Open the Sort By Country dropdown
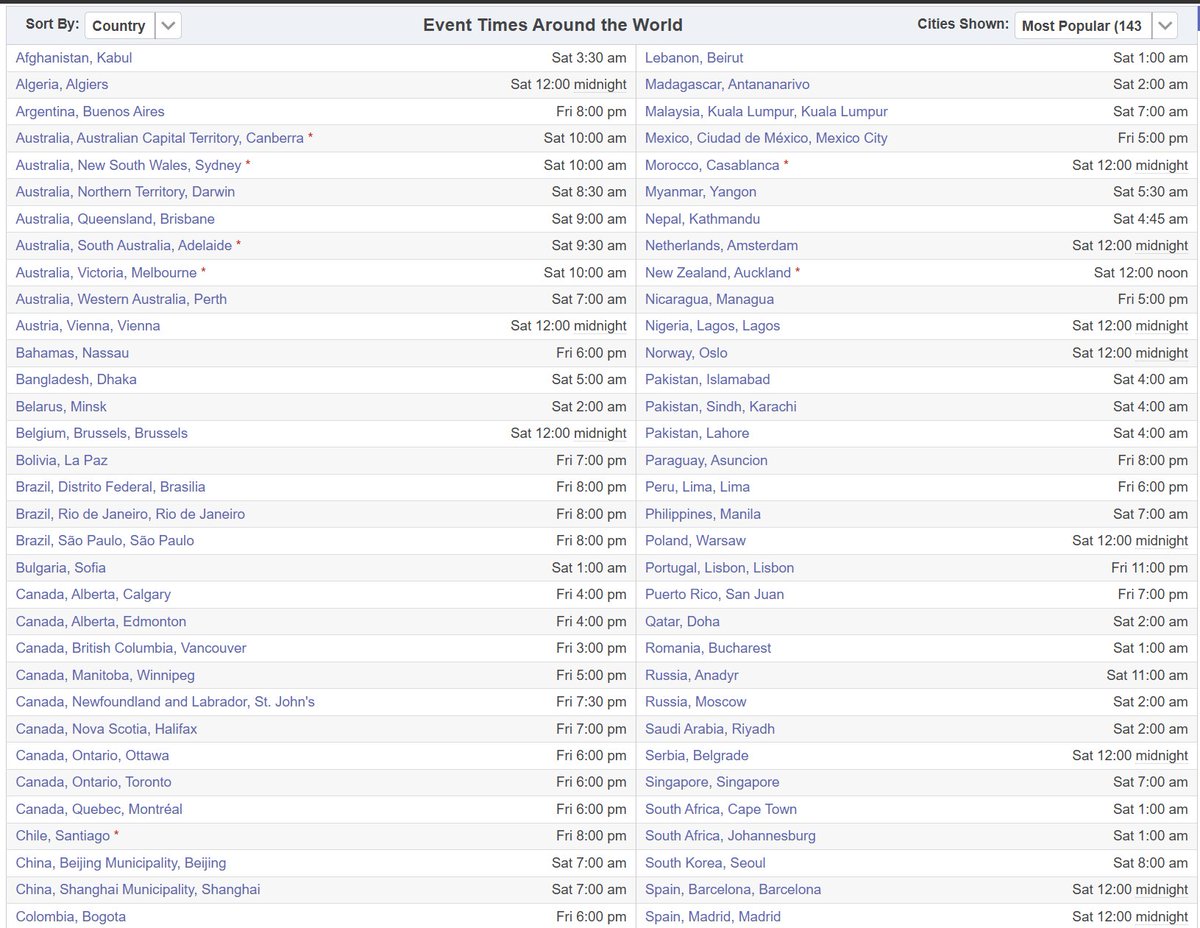The width and height of the screenshot is (1200, 928). 133,25
